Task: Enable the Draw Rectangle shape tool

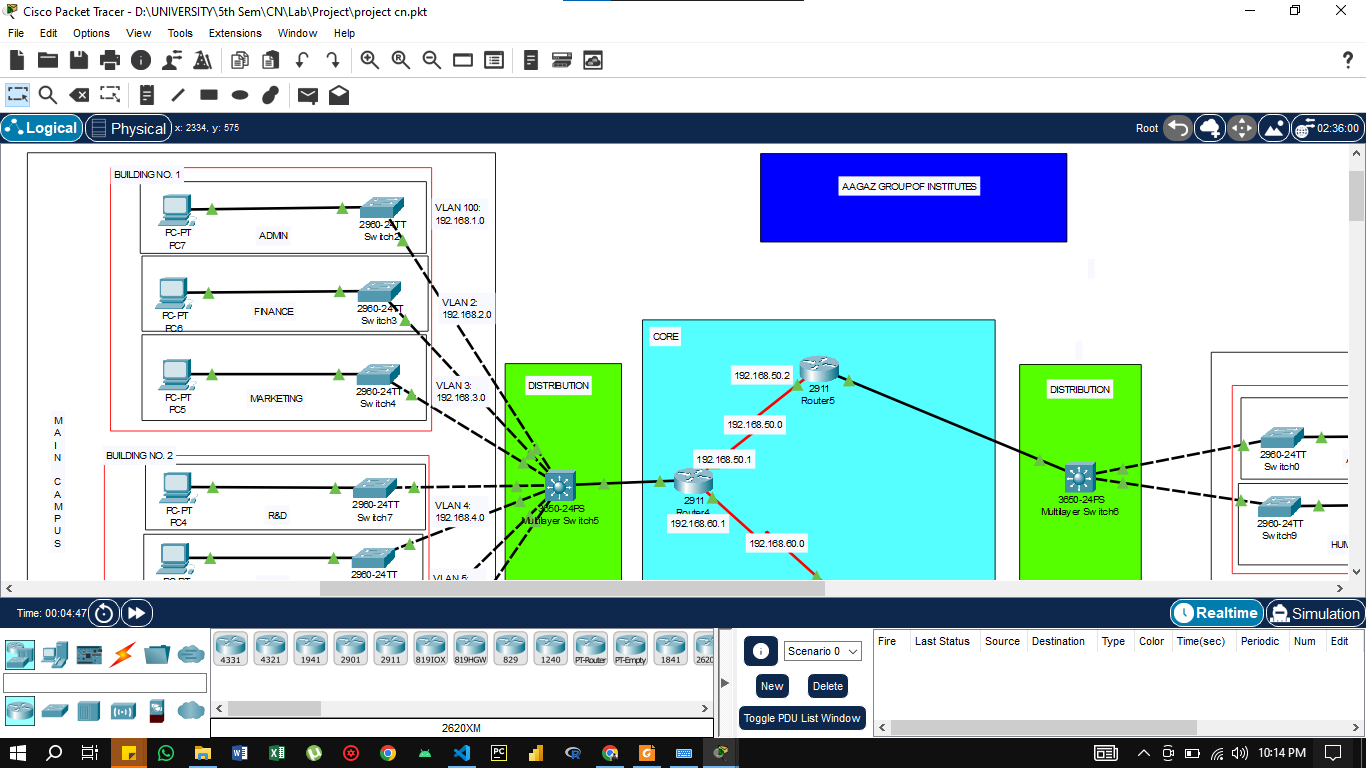Action: tap(207, 94)
